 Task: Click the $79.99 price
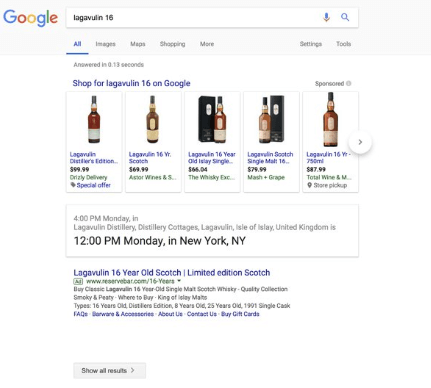coord(257,169)
